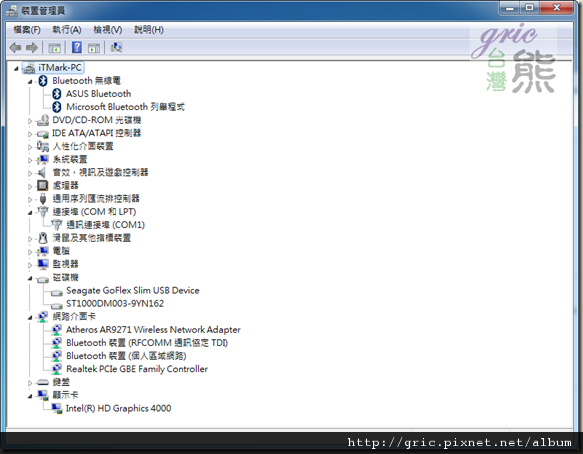Expand the IDE ATA/ATAPI 控制器 category
The image size is (583, 454).
point(30,134)
